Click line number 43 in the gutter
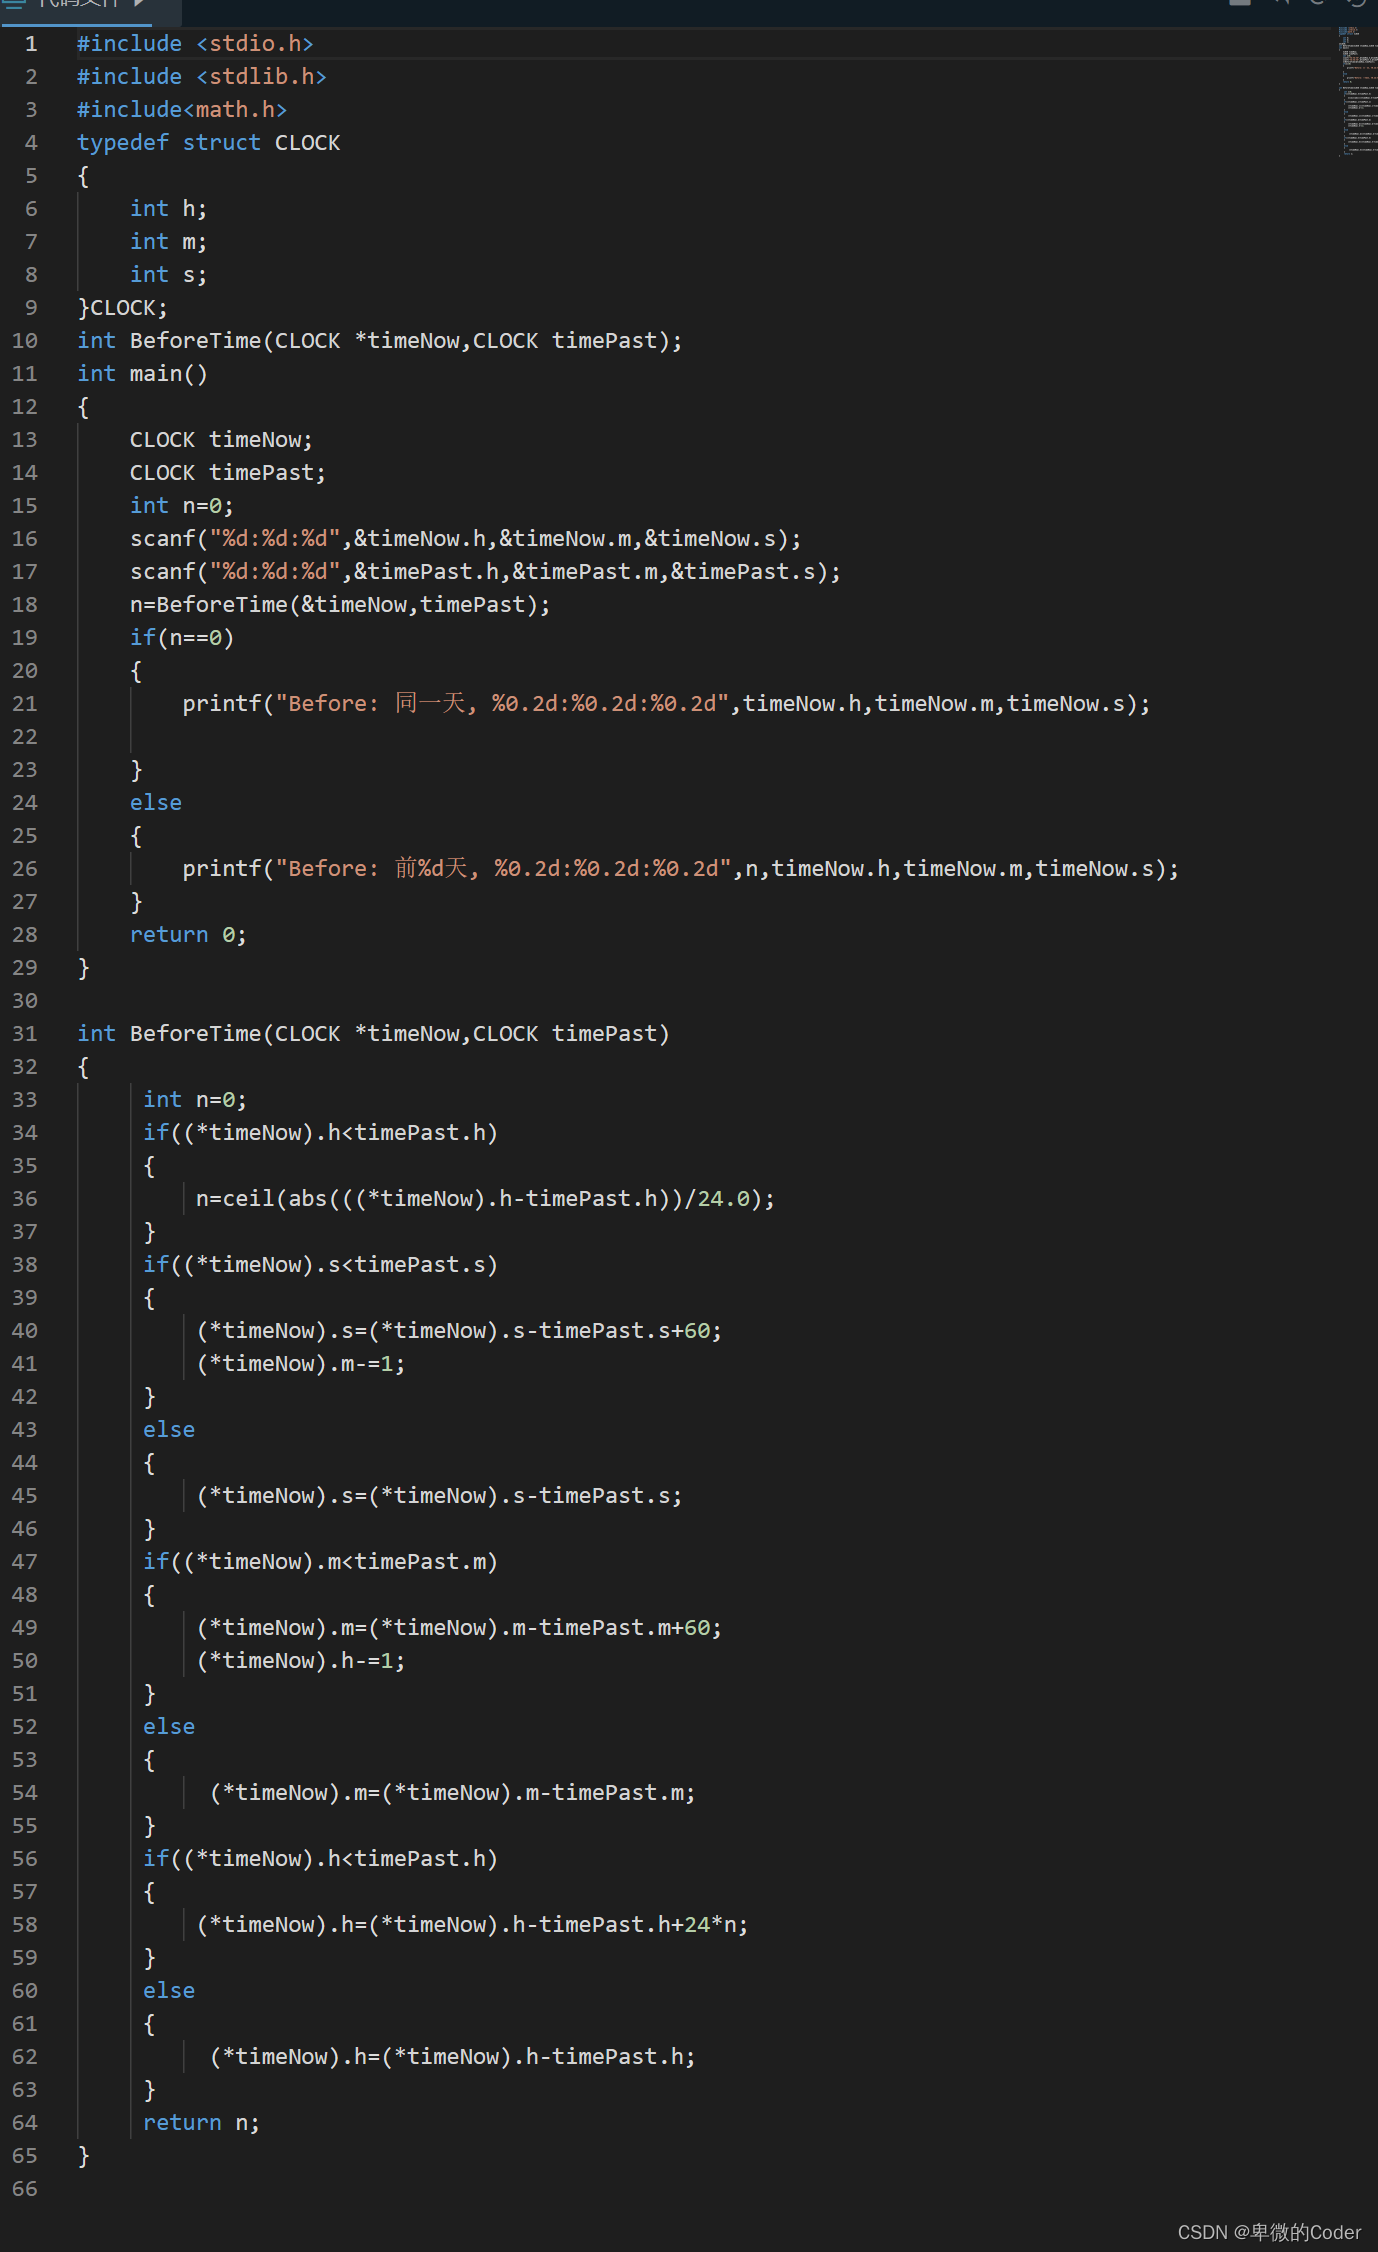This screenshot has height=2252, width=1378. pos(25,1430)
